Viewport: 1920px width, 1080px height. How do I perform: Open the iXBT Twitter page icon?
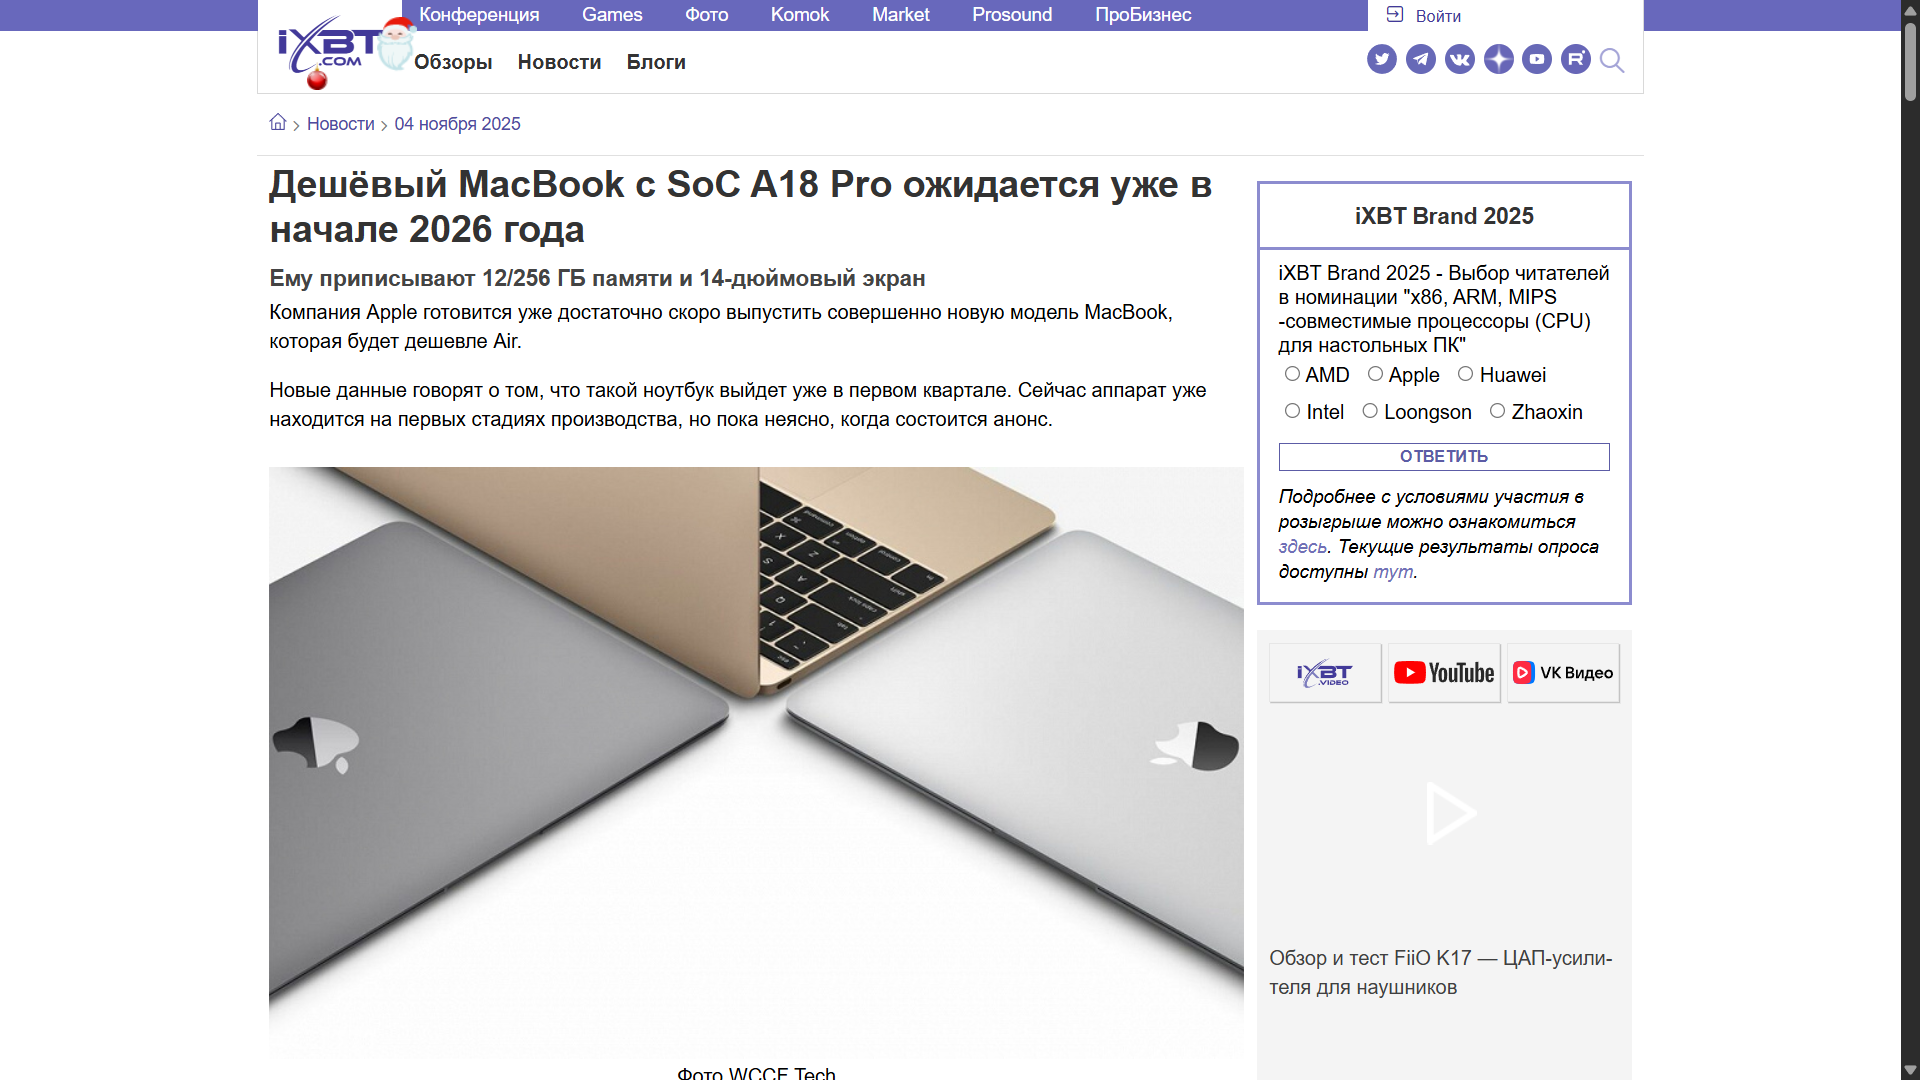pyautogui.click(x=1381, y=60)
